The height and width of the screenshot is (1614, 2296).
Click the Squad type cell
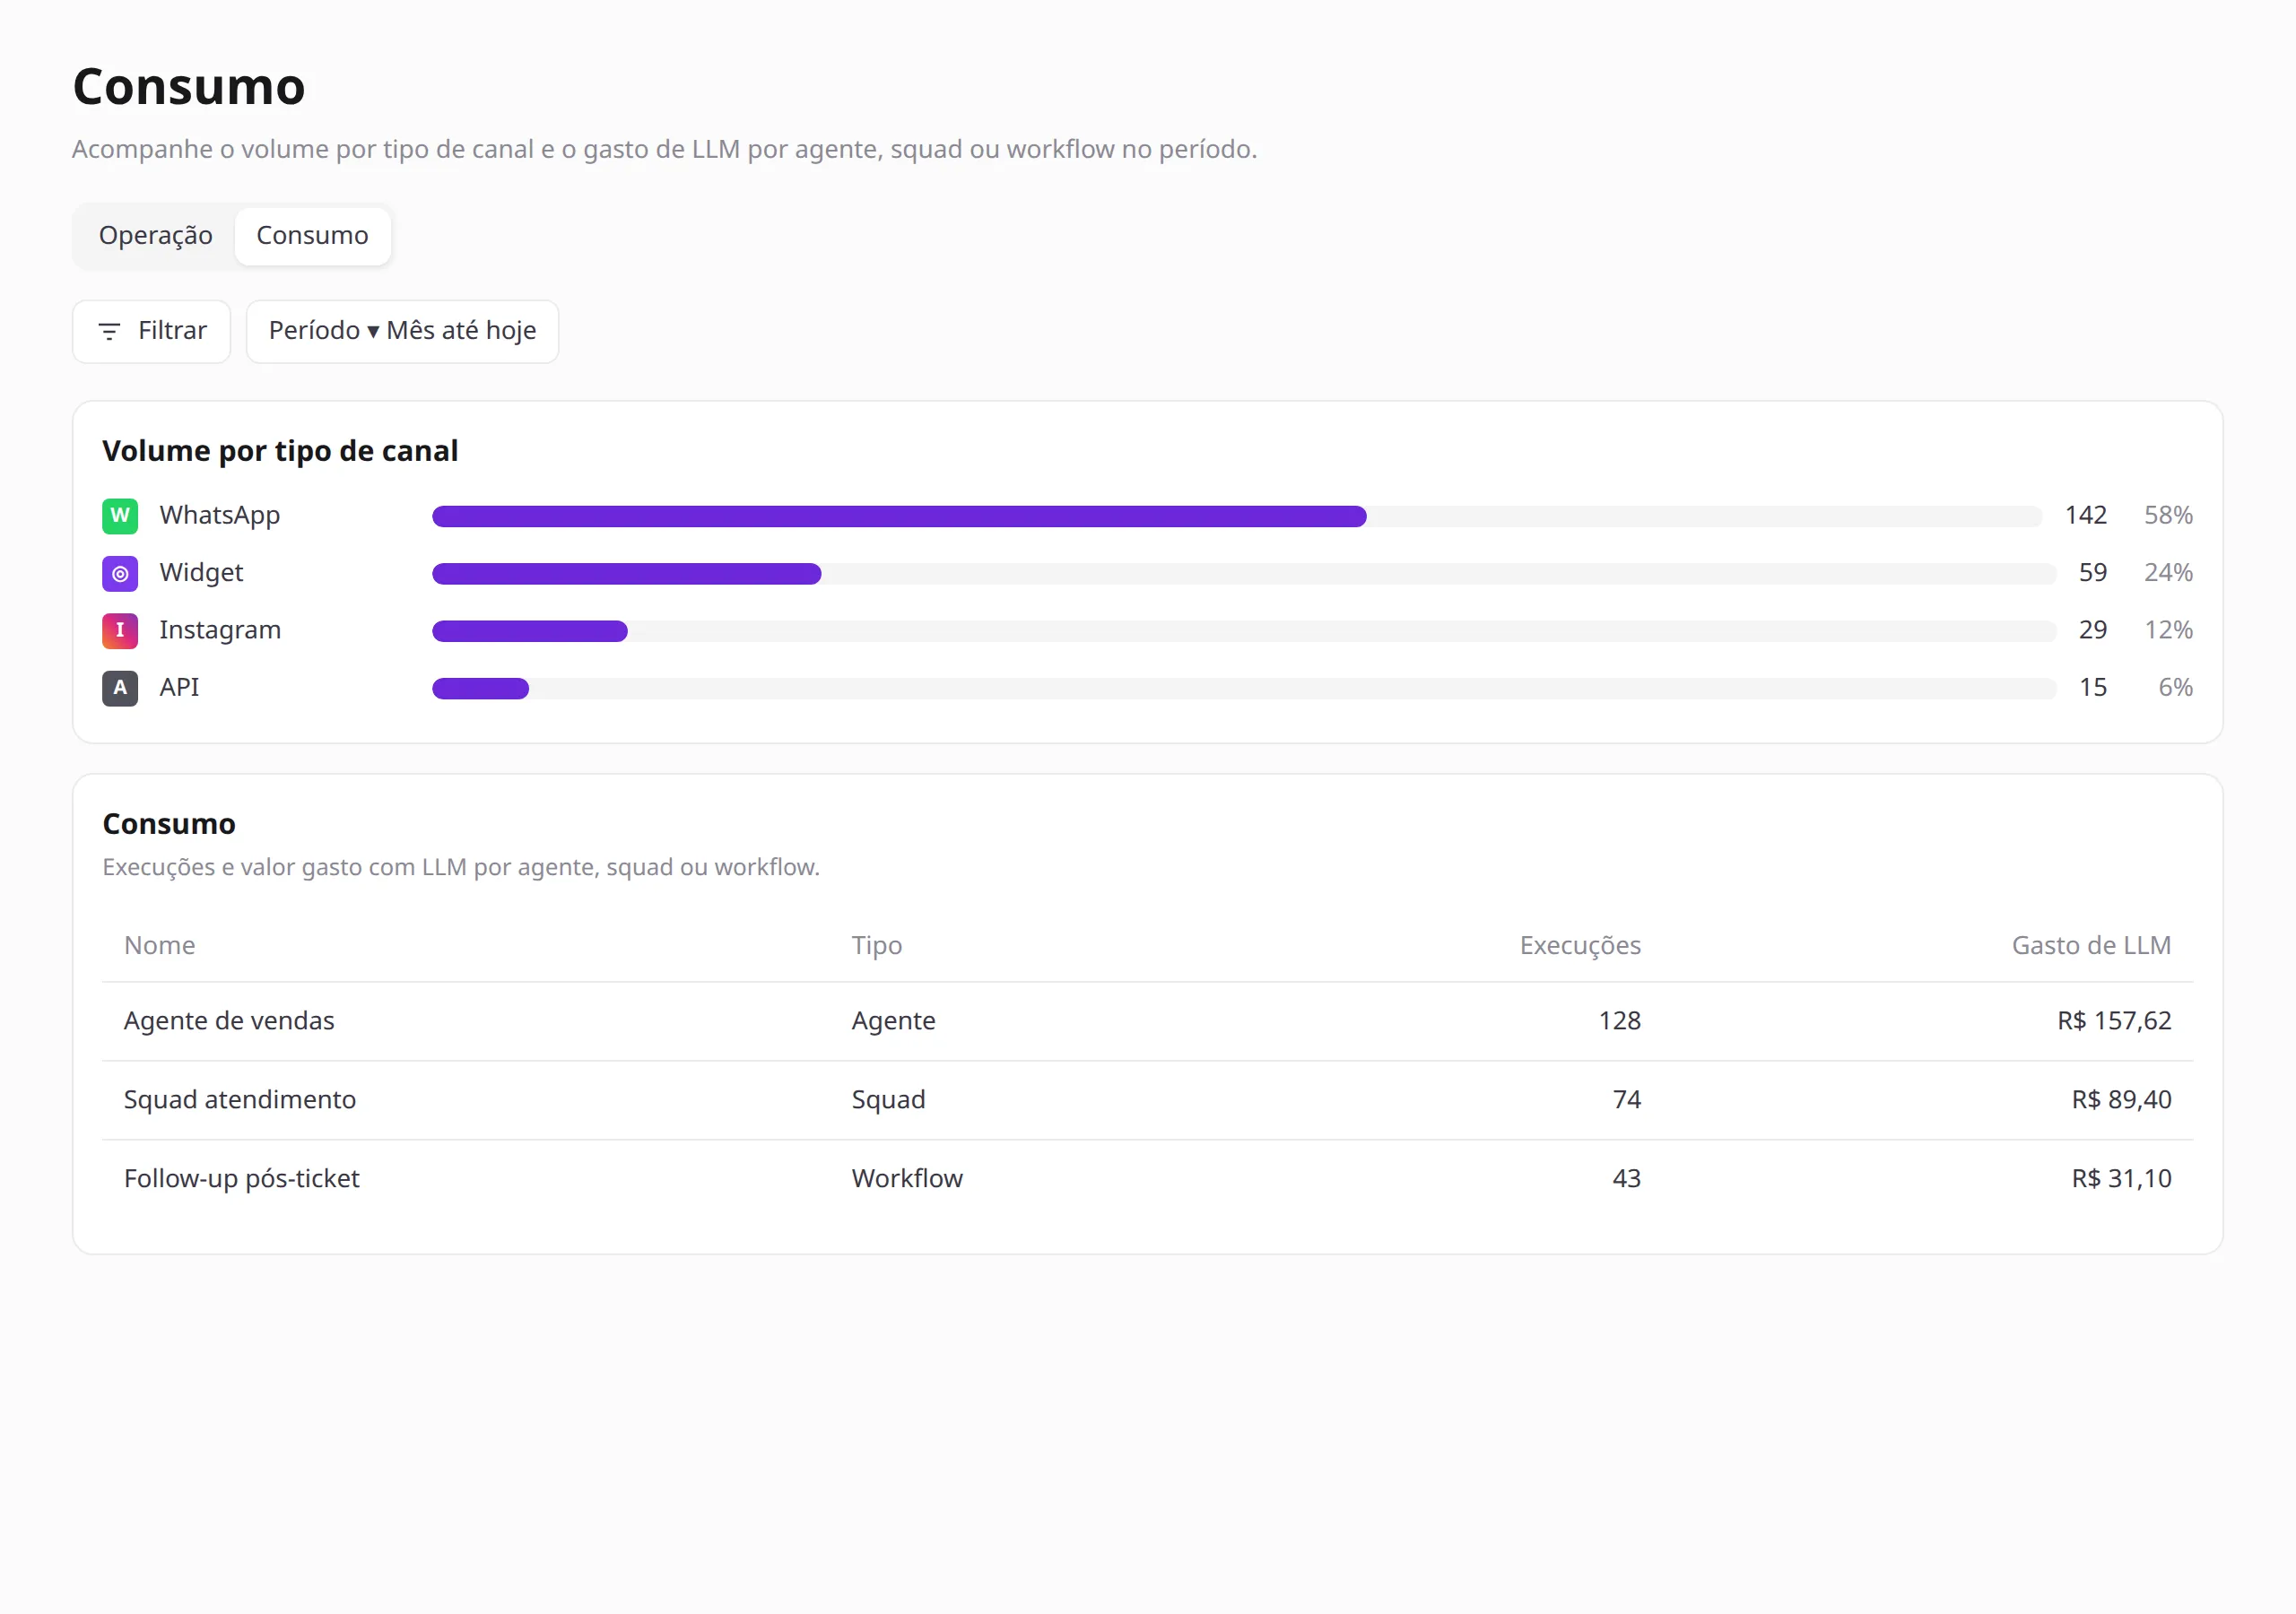[x=888, y=1099]
